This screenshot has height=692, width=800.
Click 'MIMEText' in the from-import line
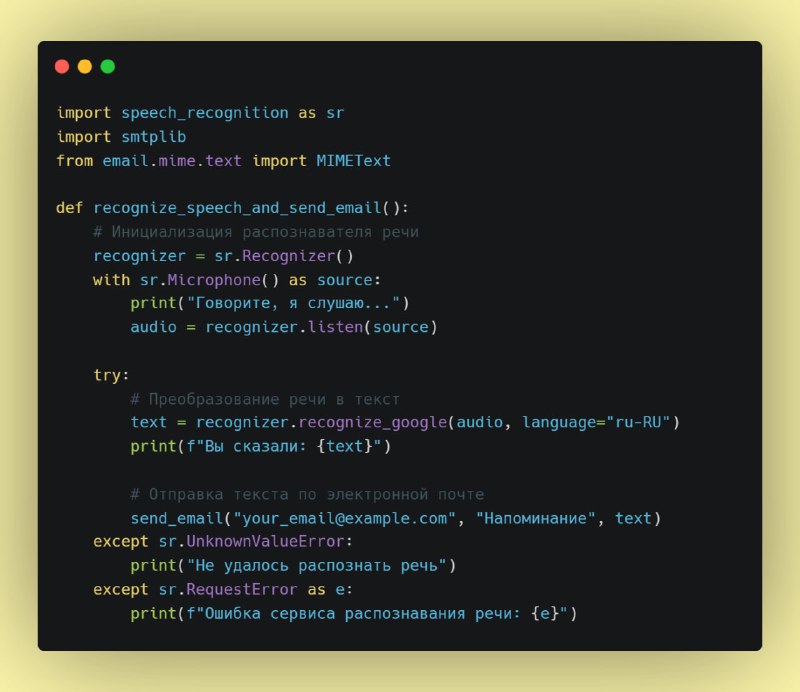tap(354, 161)
